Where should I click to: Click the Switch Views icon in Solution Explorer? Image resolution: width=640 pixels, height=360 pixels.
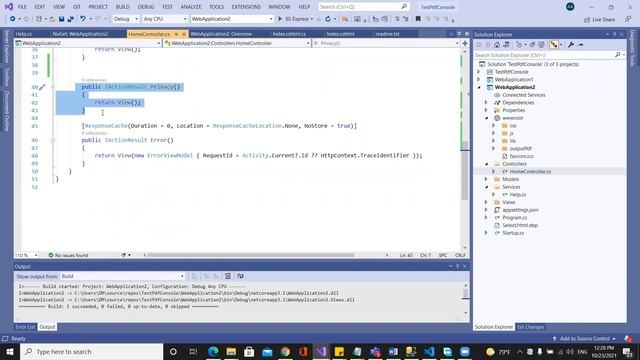coord(506,44)
